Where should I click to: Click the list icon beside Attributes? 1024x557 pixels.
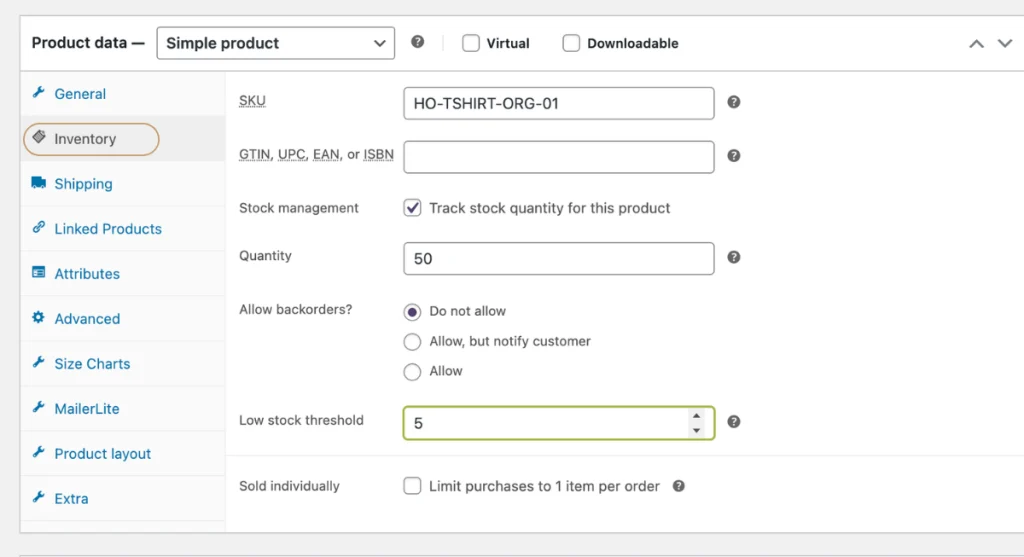click(39, 272)
